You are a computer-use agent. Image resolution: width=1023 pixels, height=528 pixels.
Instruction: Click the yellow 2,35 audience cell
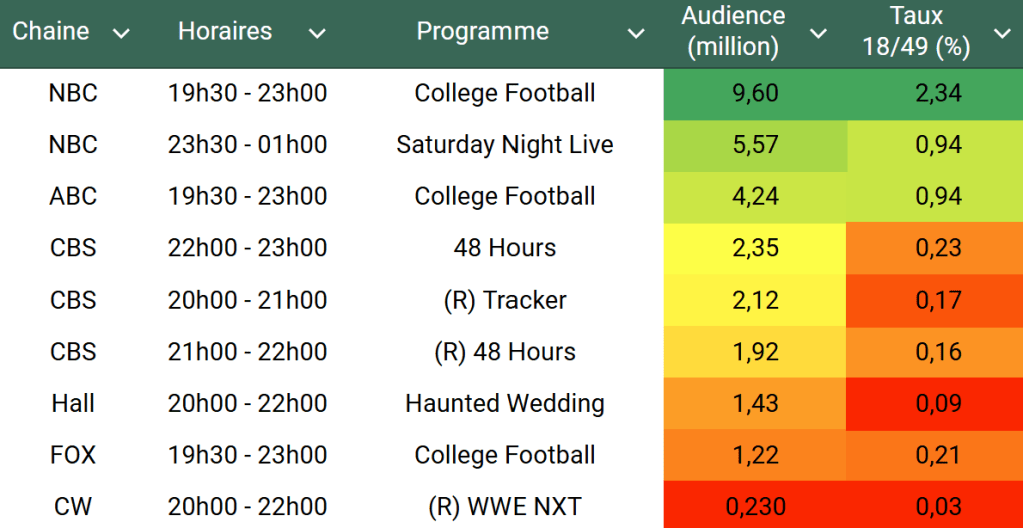tap(755, 248)
